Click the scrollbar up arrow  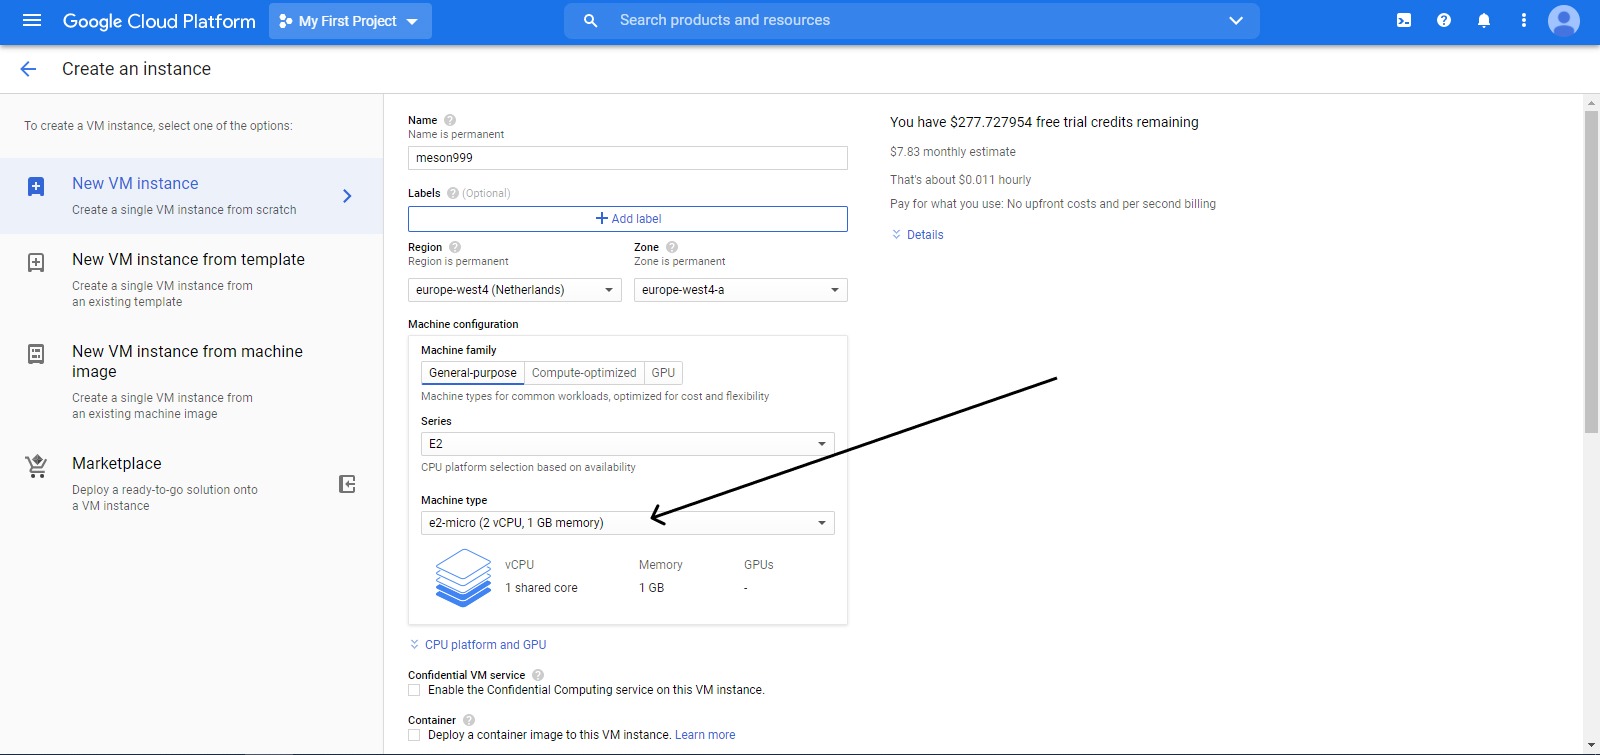coord(1591,103)
